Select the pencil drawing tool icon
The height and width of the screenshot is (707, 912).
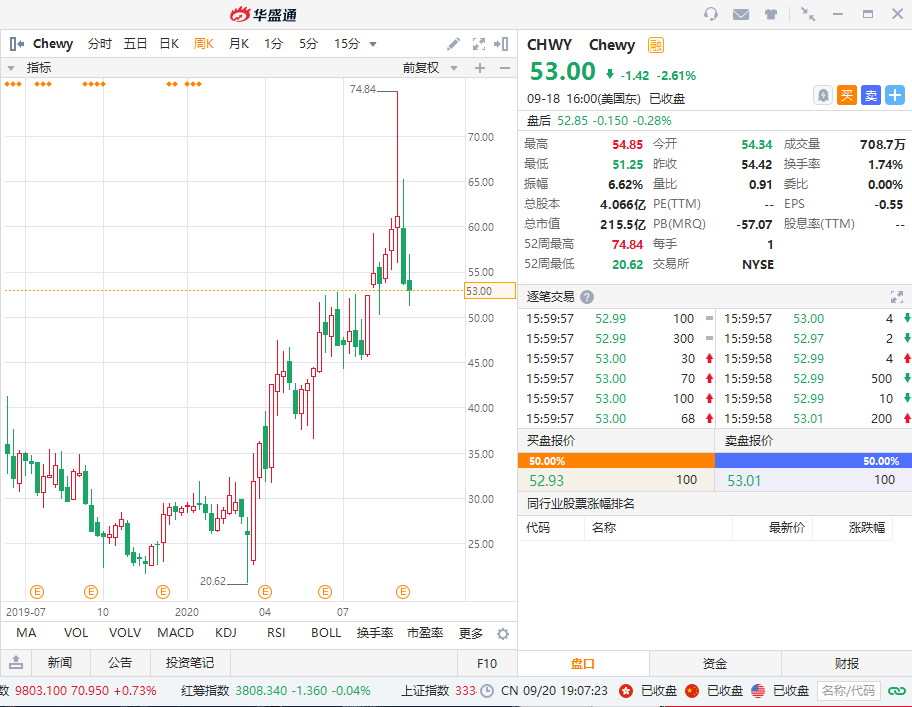(453, 44)
